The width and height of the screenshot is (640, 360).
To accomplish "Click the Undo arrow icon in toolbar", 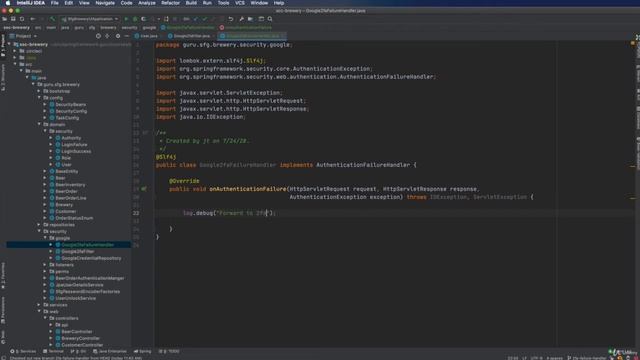I will coord(231,19).
